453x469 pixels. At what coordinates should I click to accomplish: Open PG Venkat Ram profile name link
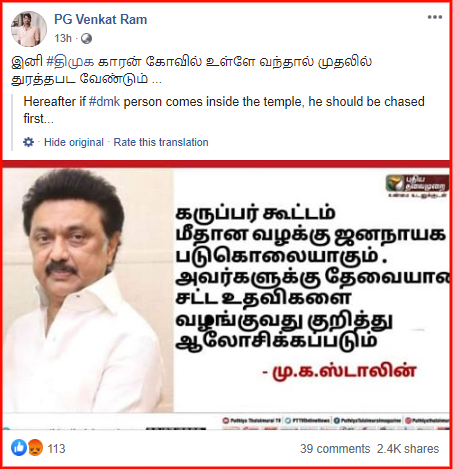tap(100, 19)
